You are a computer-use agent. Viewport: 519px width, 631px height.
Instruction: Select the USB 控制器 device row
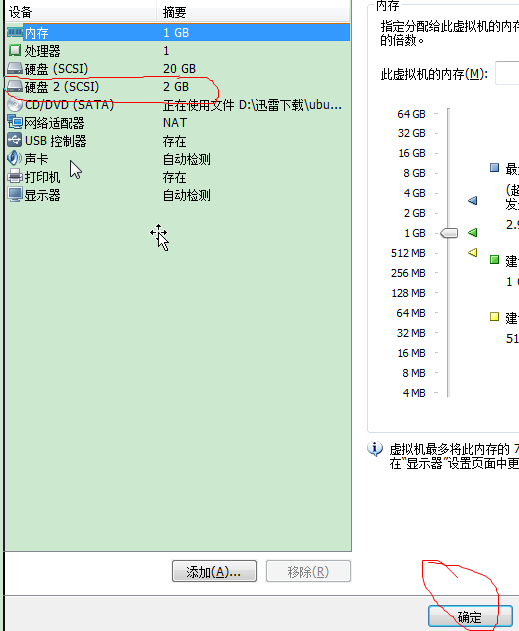(178, 140)
